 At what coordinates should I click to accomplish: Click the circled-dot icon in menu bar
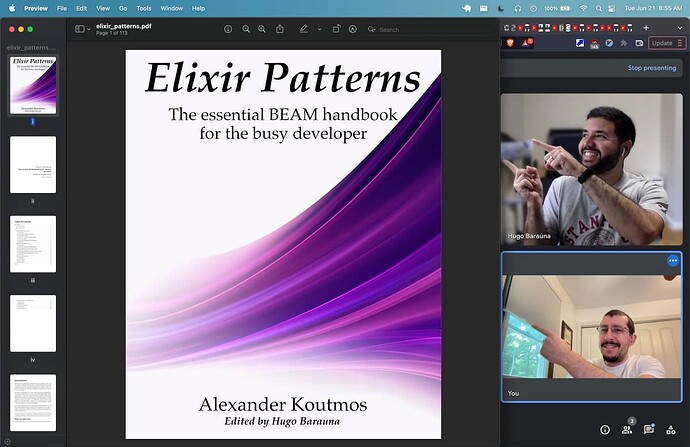[x=533, y=8]
